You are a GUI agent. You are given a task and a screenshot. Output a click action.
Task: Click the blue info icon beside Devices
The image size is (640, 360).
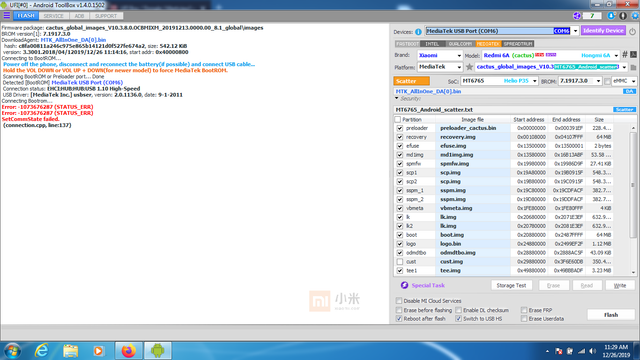pos(418,31)
